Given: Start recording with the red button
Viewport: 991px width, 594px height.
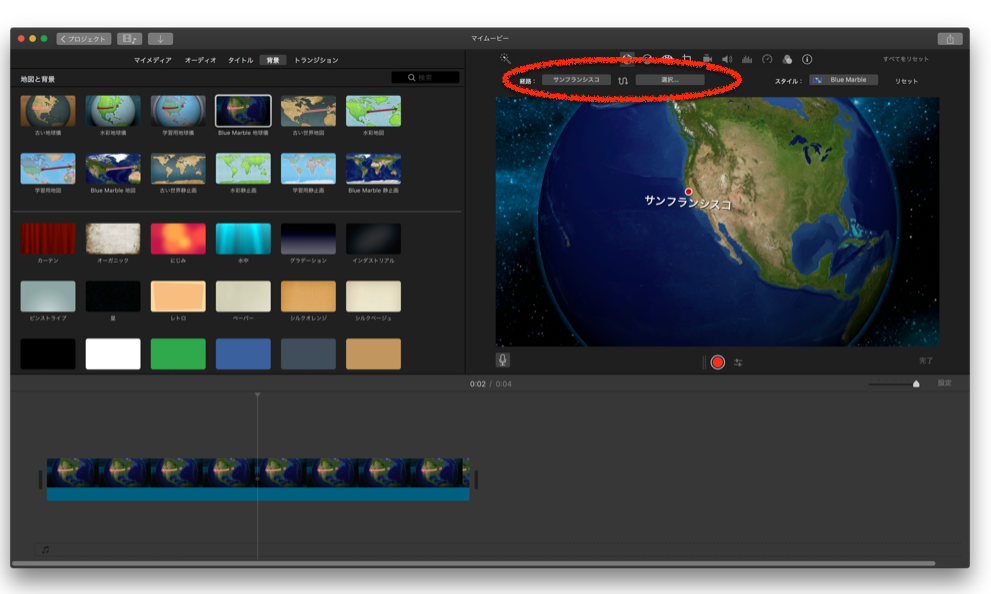Looking at the screenshot, I should pos(717,362).
